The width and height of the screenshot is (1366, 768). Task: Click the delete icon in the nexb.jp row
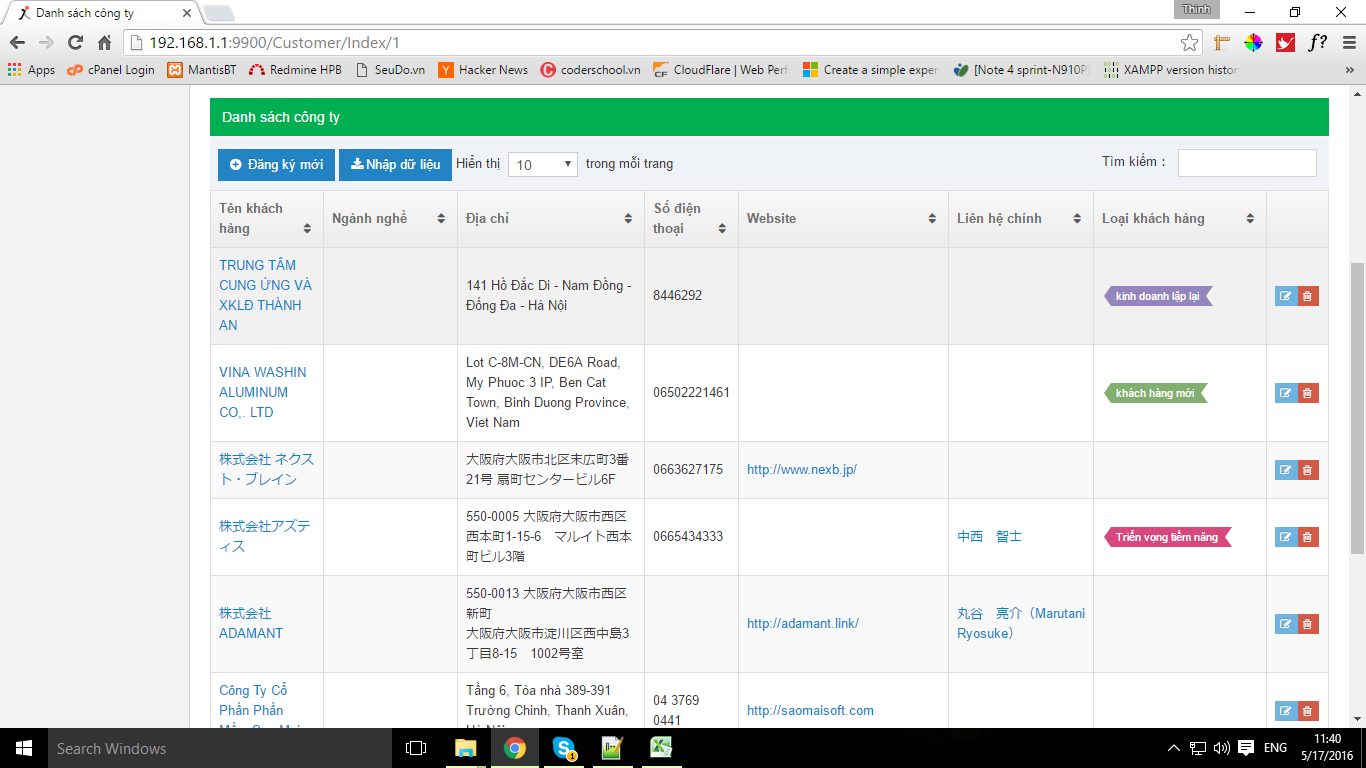(x=1307, y=470)
